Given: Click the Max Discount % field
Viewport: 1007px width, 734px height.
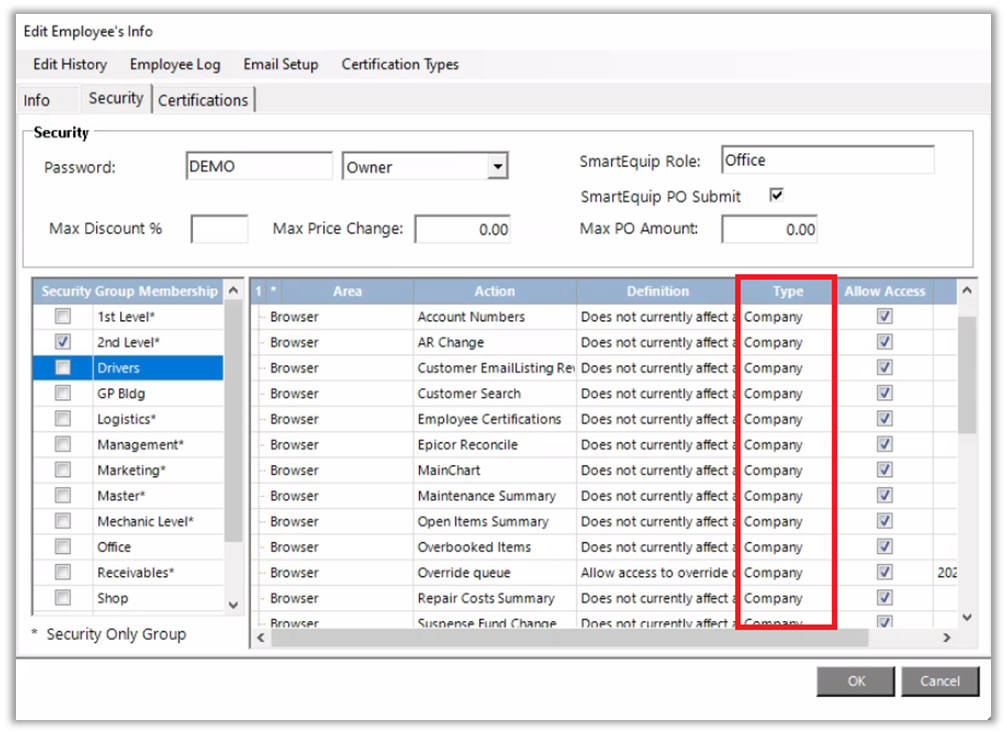Looking at the screenshot, I should [219, 229].
